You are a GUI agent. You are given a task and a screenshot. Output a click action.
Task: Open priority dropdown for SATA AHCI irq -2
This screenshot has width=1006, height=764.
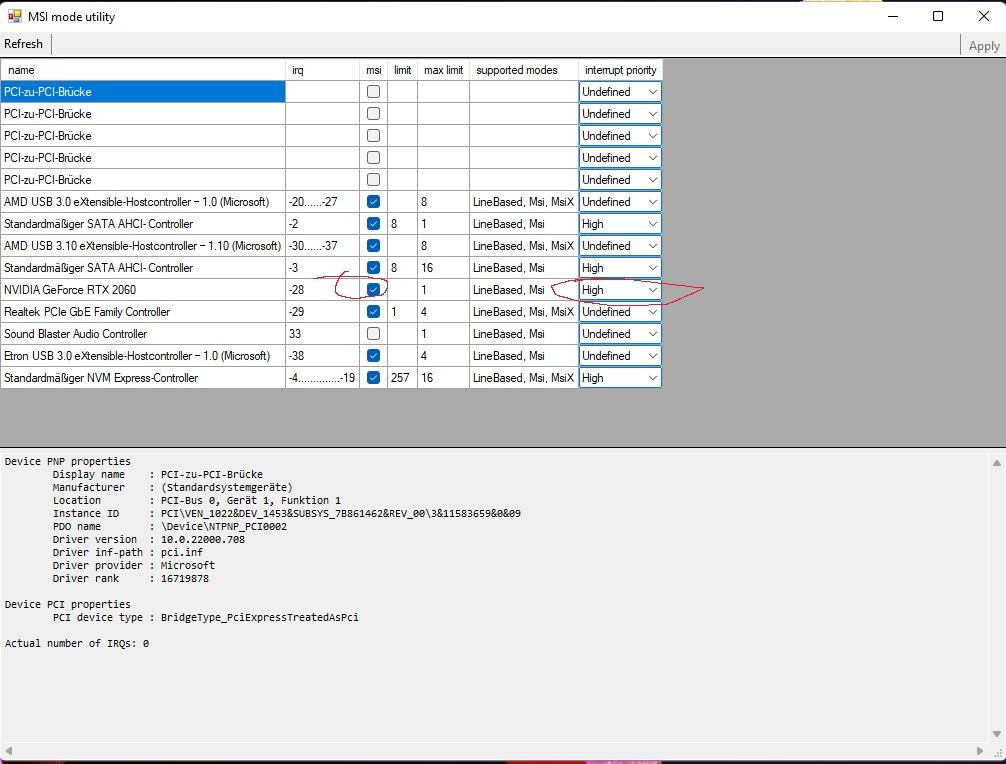(x=620, y=224)
